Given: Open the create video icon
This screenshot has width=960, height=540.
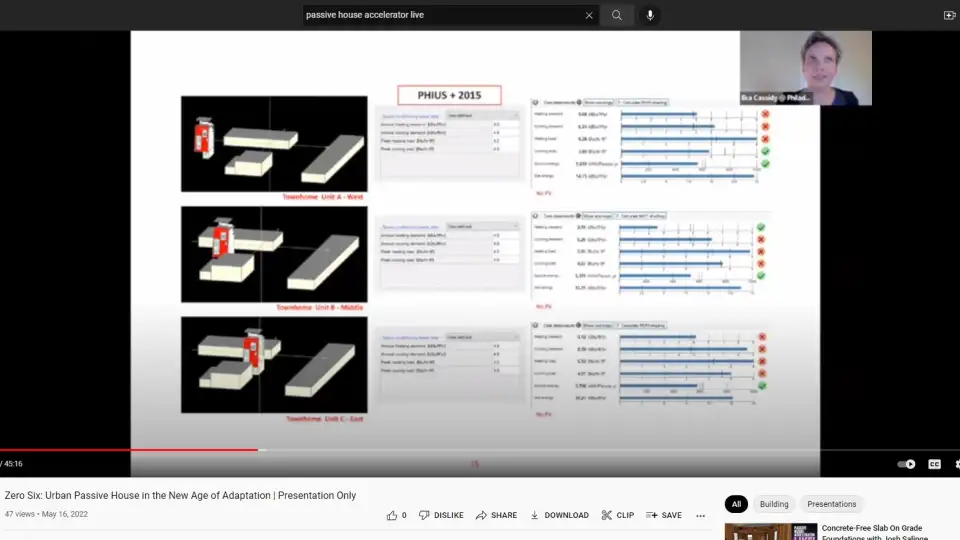Looking at the screenshot, I should (949, 15).
